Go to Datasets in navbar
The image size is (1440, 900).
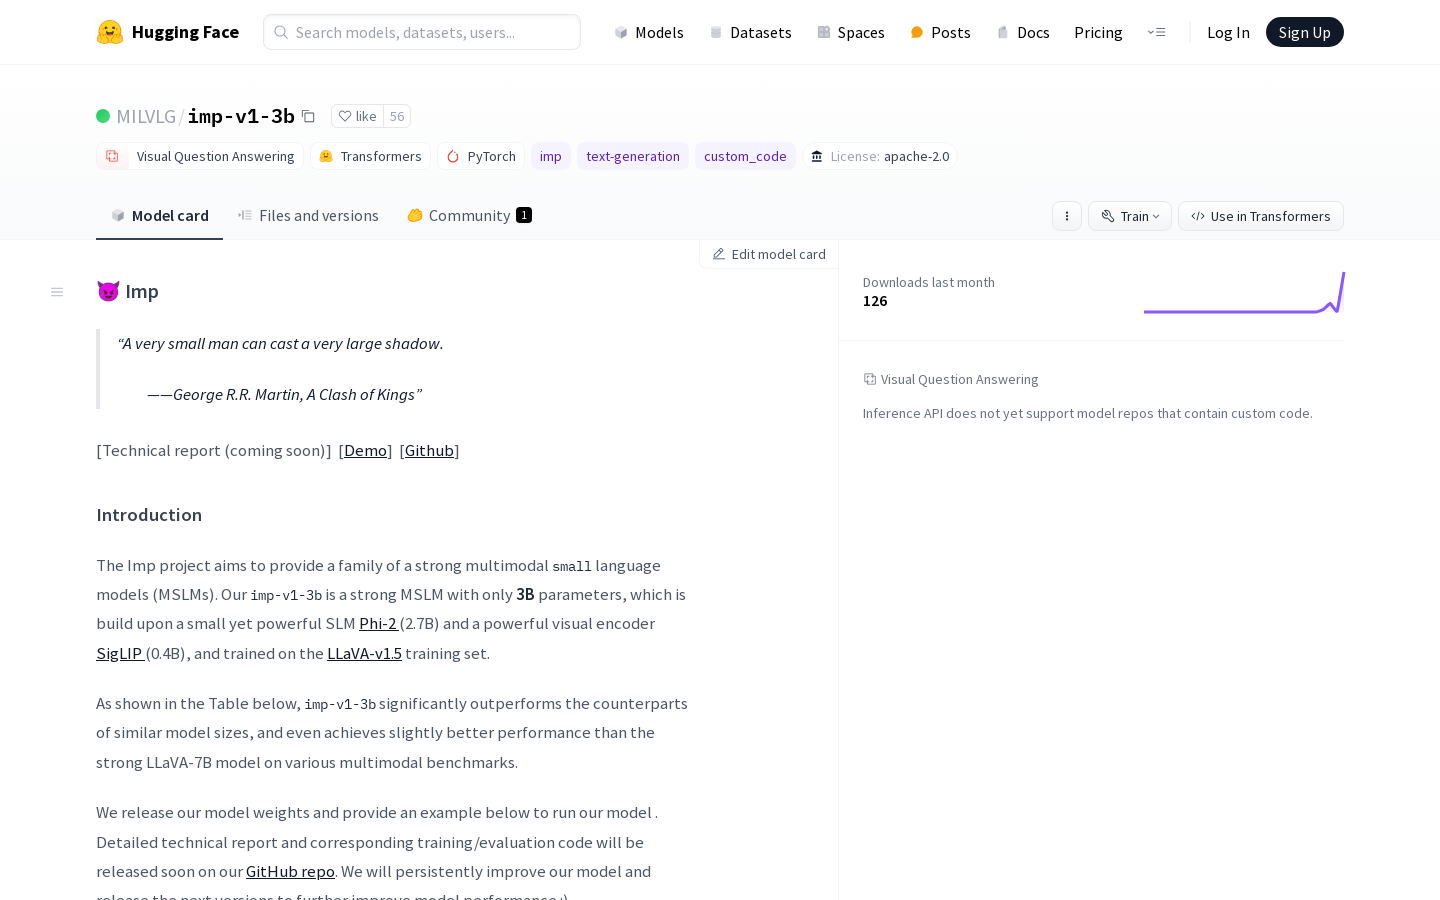click(x=750, y=32)
